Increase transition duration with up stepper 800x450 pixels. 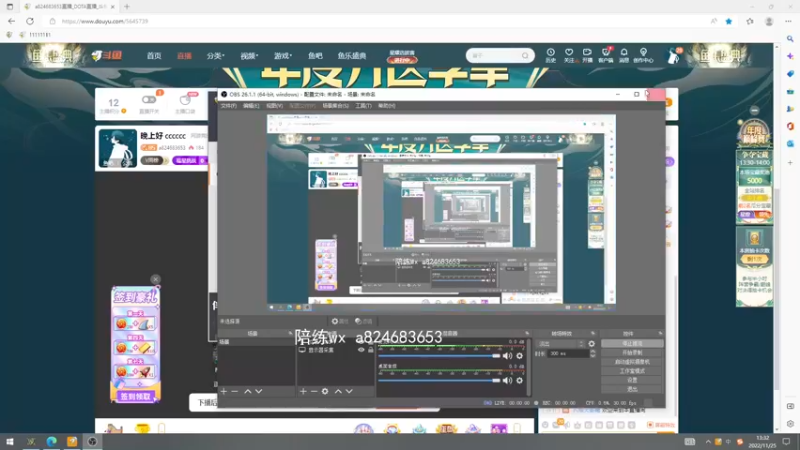592,352
